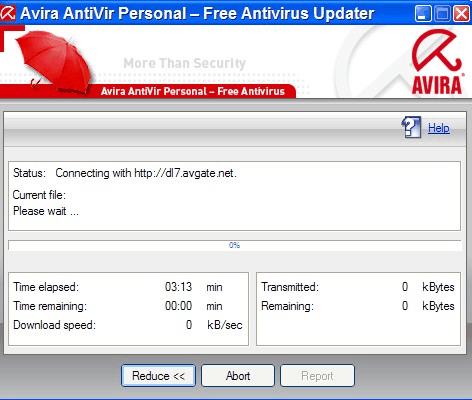Click the red umbrella image in banner
The image size is (472, 400).
click(54, 62)
